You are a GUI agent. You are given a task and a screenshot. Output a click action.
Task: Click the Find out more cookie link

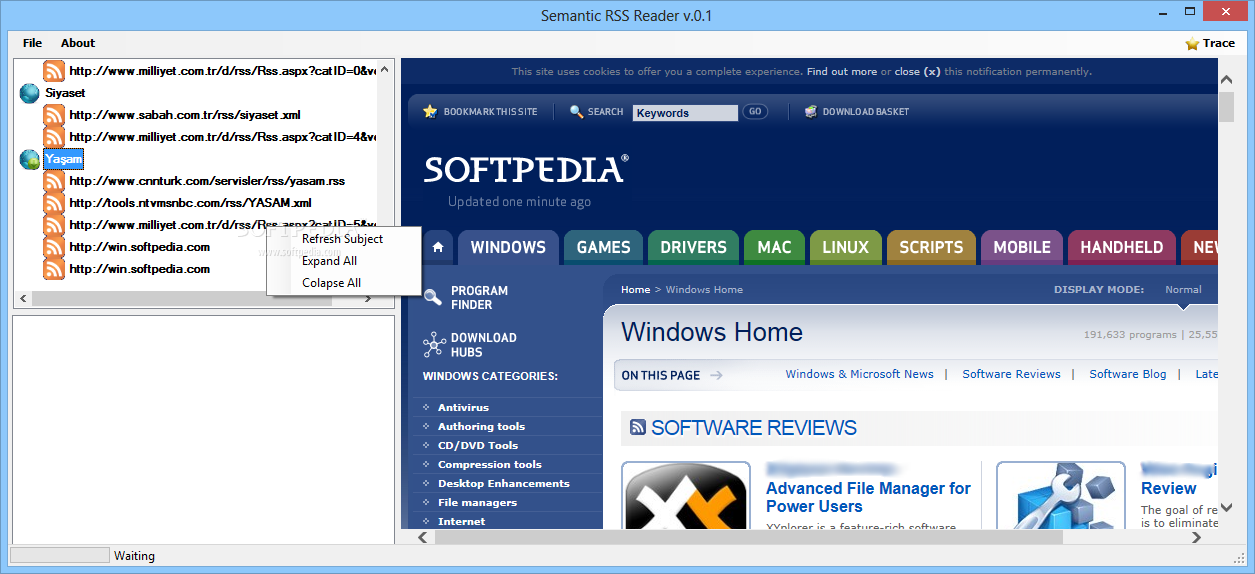(x=842, y=72)
